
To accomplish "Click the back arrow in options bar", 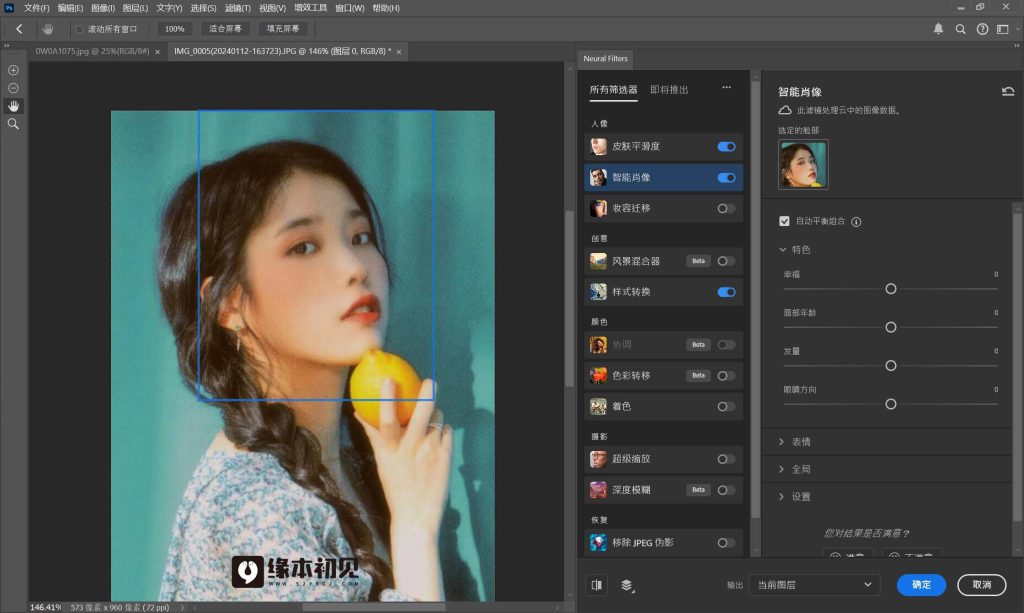I will click(x=19, y=29).
